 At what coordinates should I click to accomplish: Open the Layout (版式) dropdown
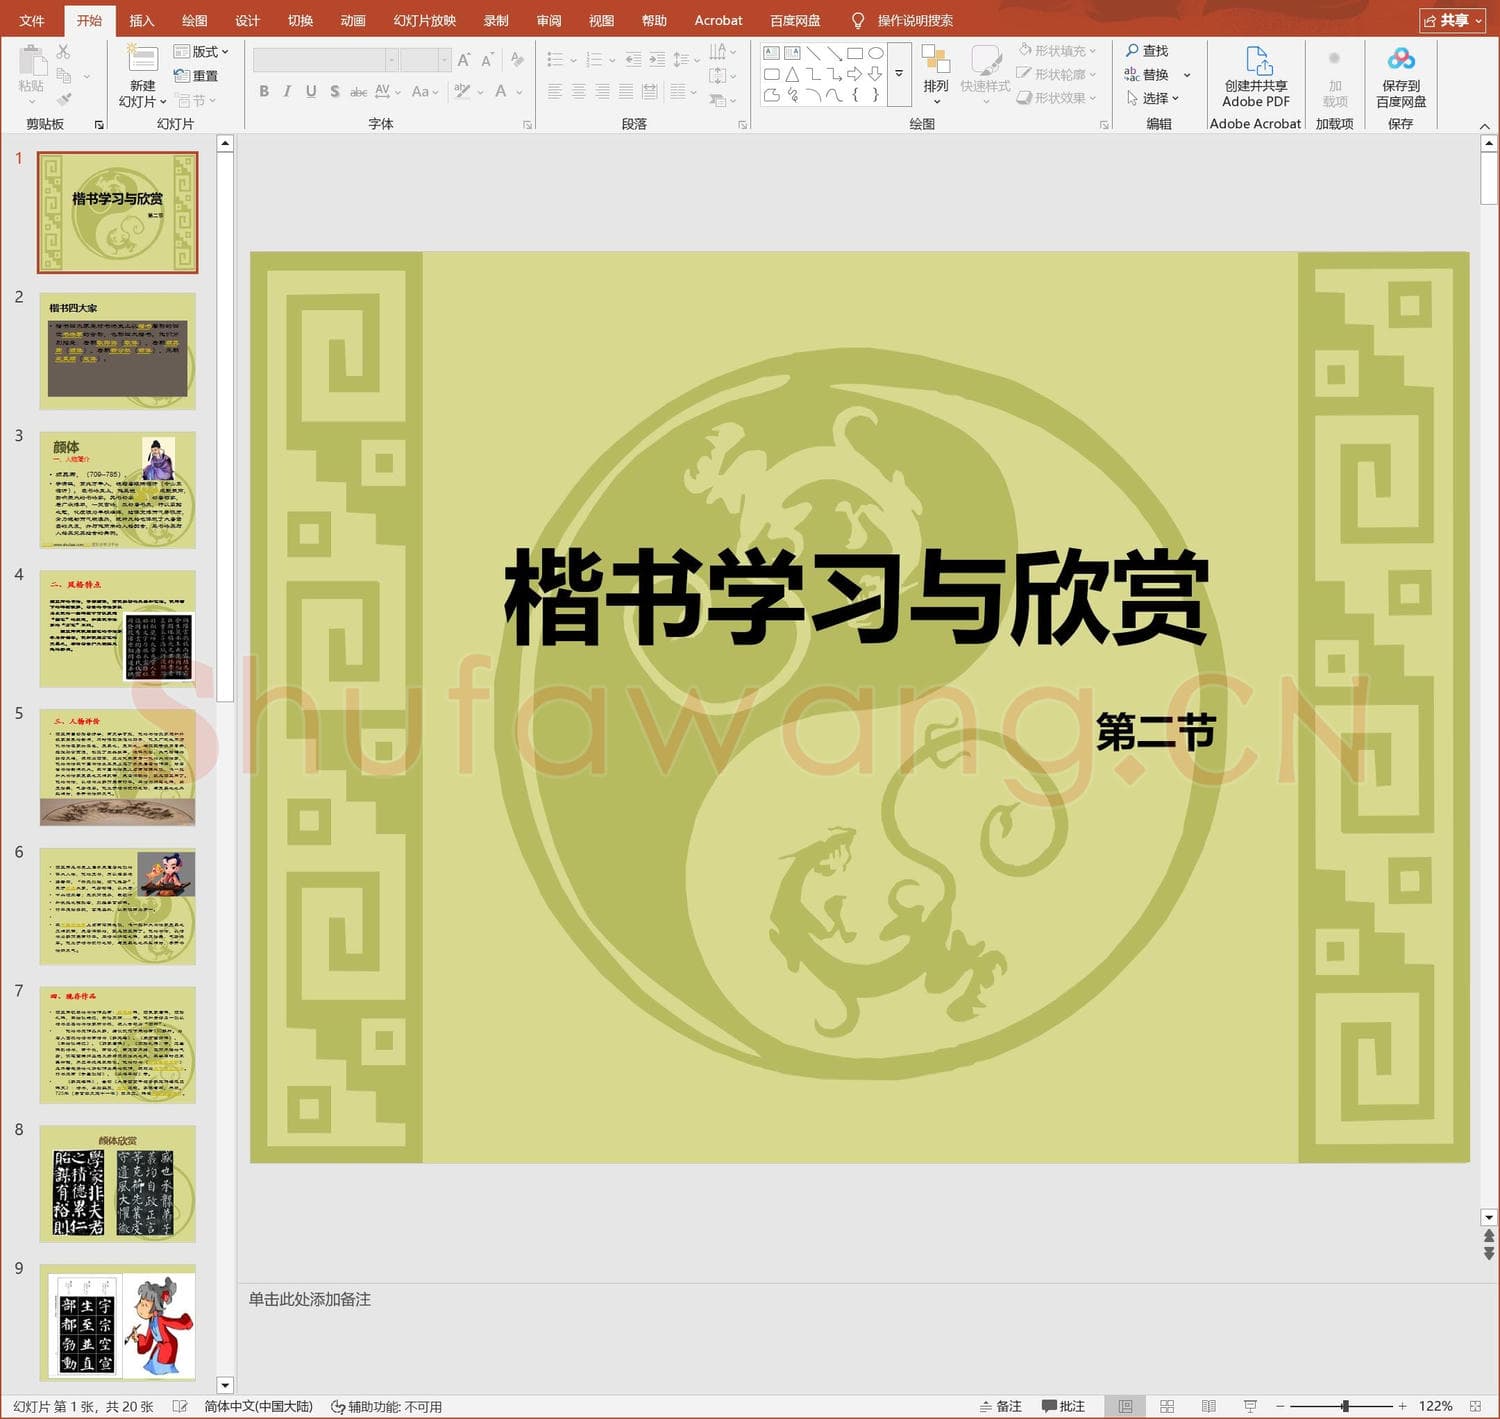coord(201,51)
